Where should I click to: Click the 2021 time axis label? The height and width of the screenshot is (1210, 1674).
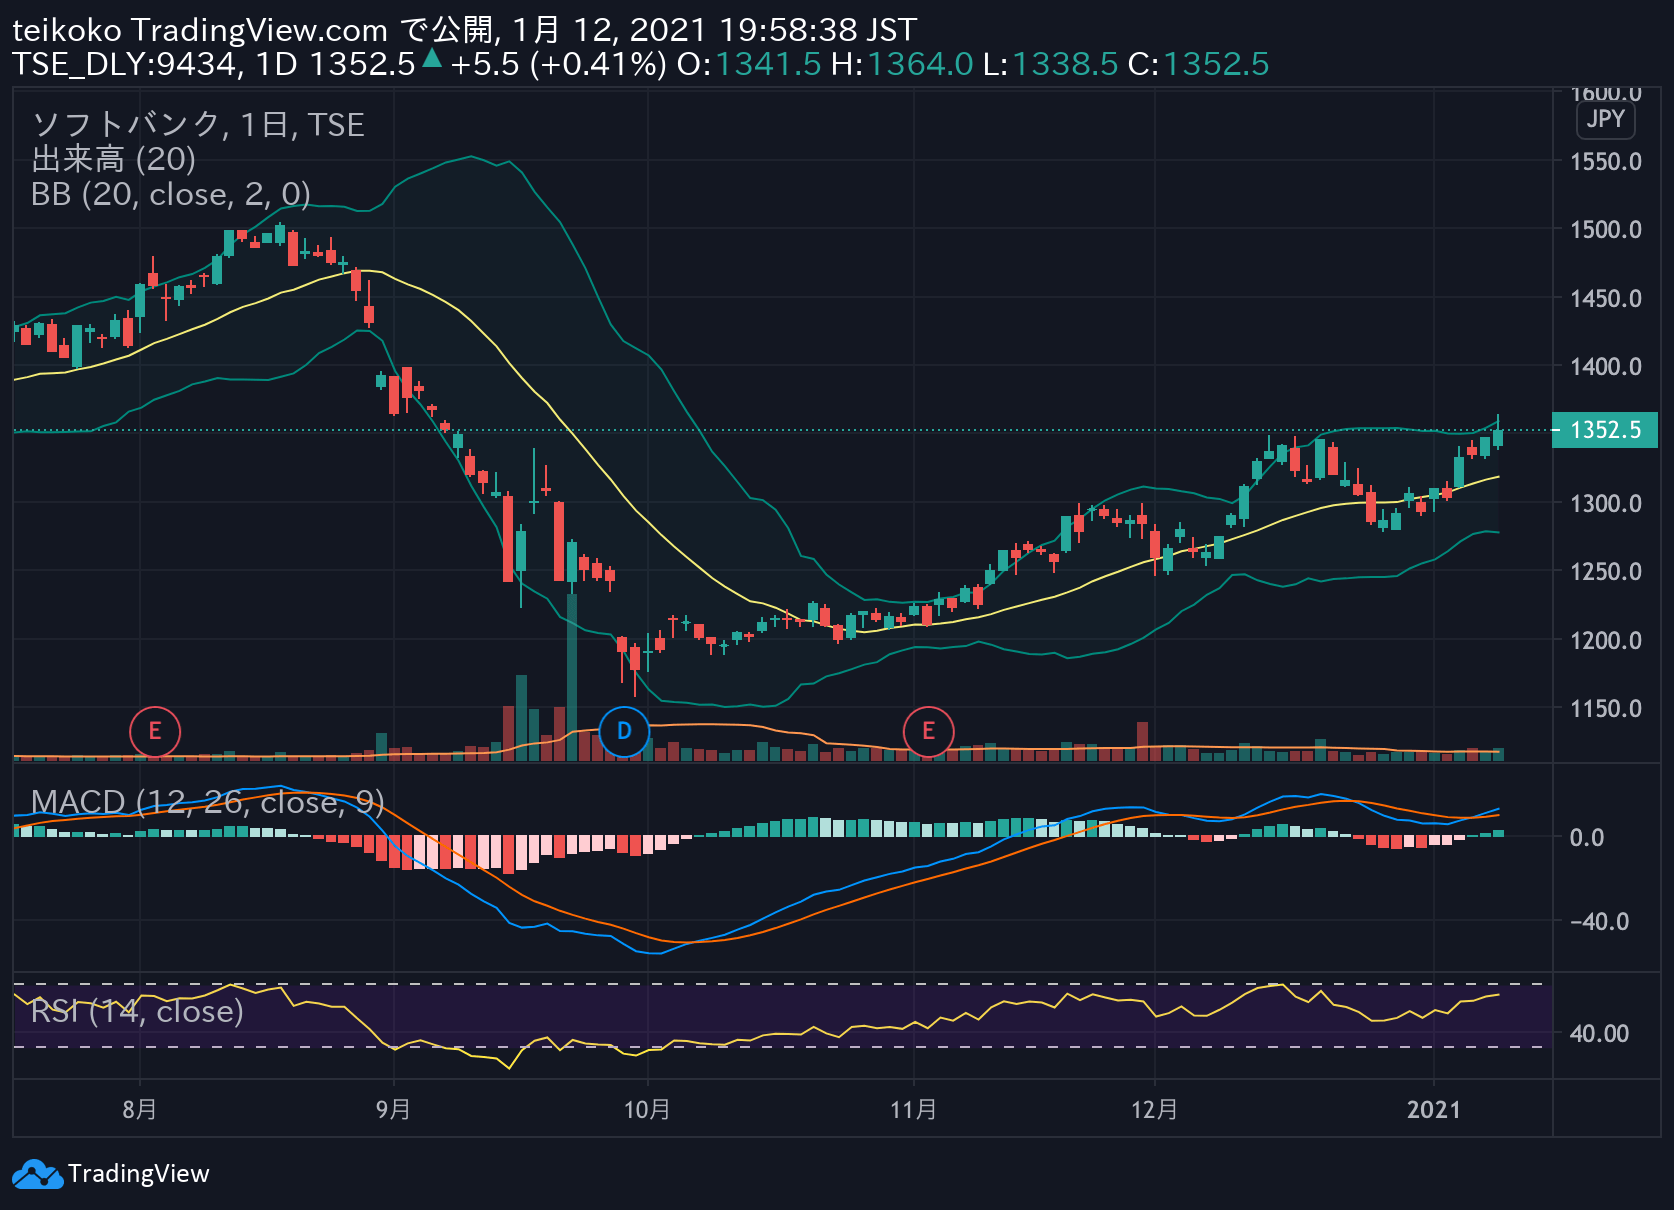(x=1434, y=1109)
